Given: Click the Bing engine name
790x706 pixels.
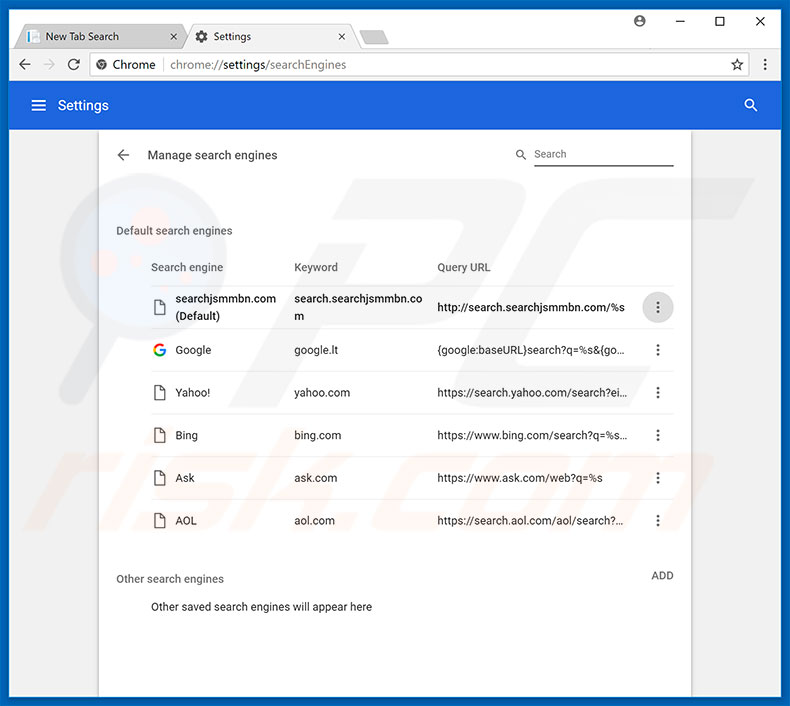Looking at the screenshot, I should point(186,435).
